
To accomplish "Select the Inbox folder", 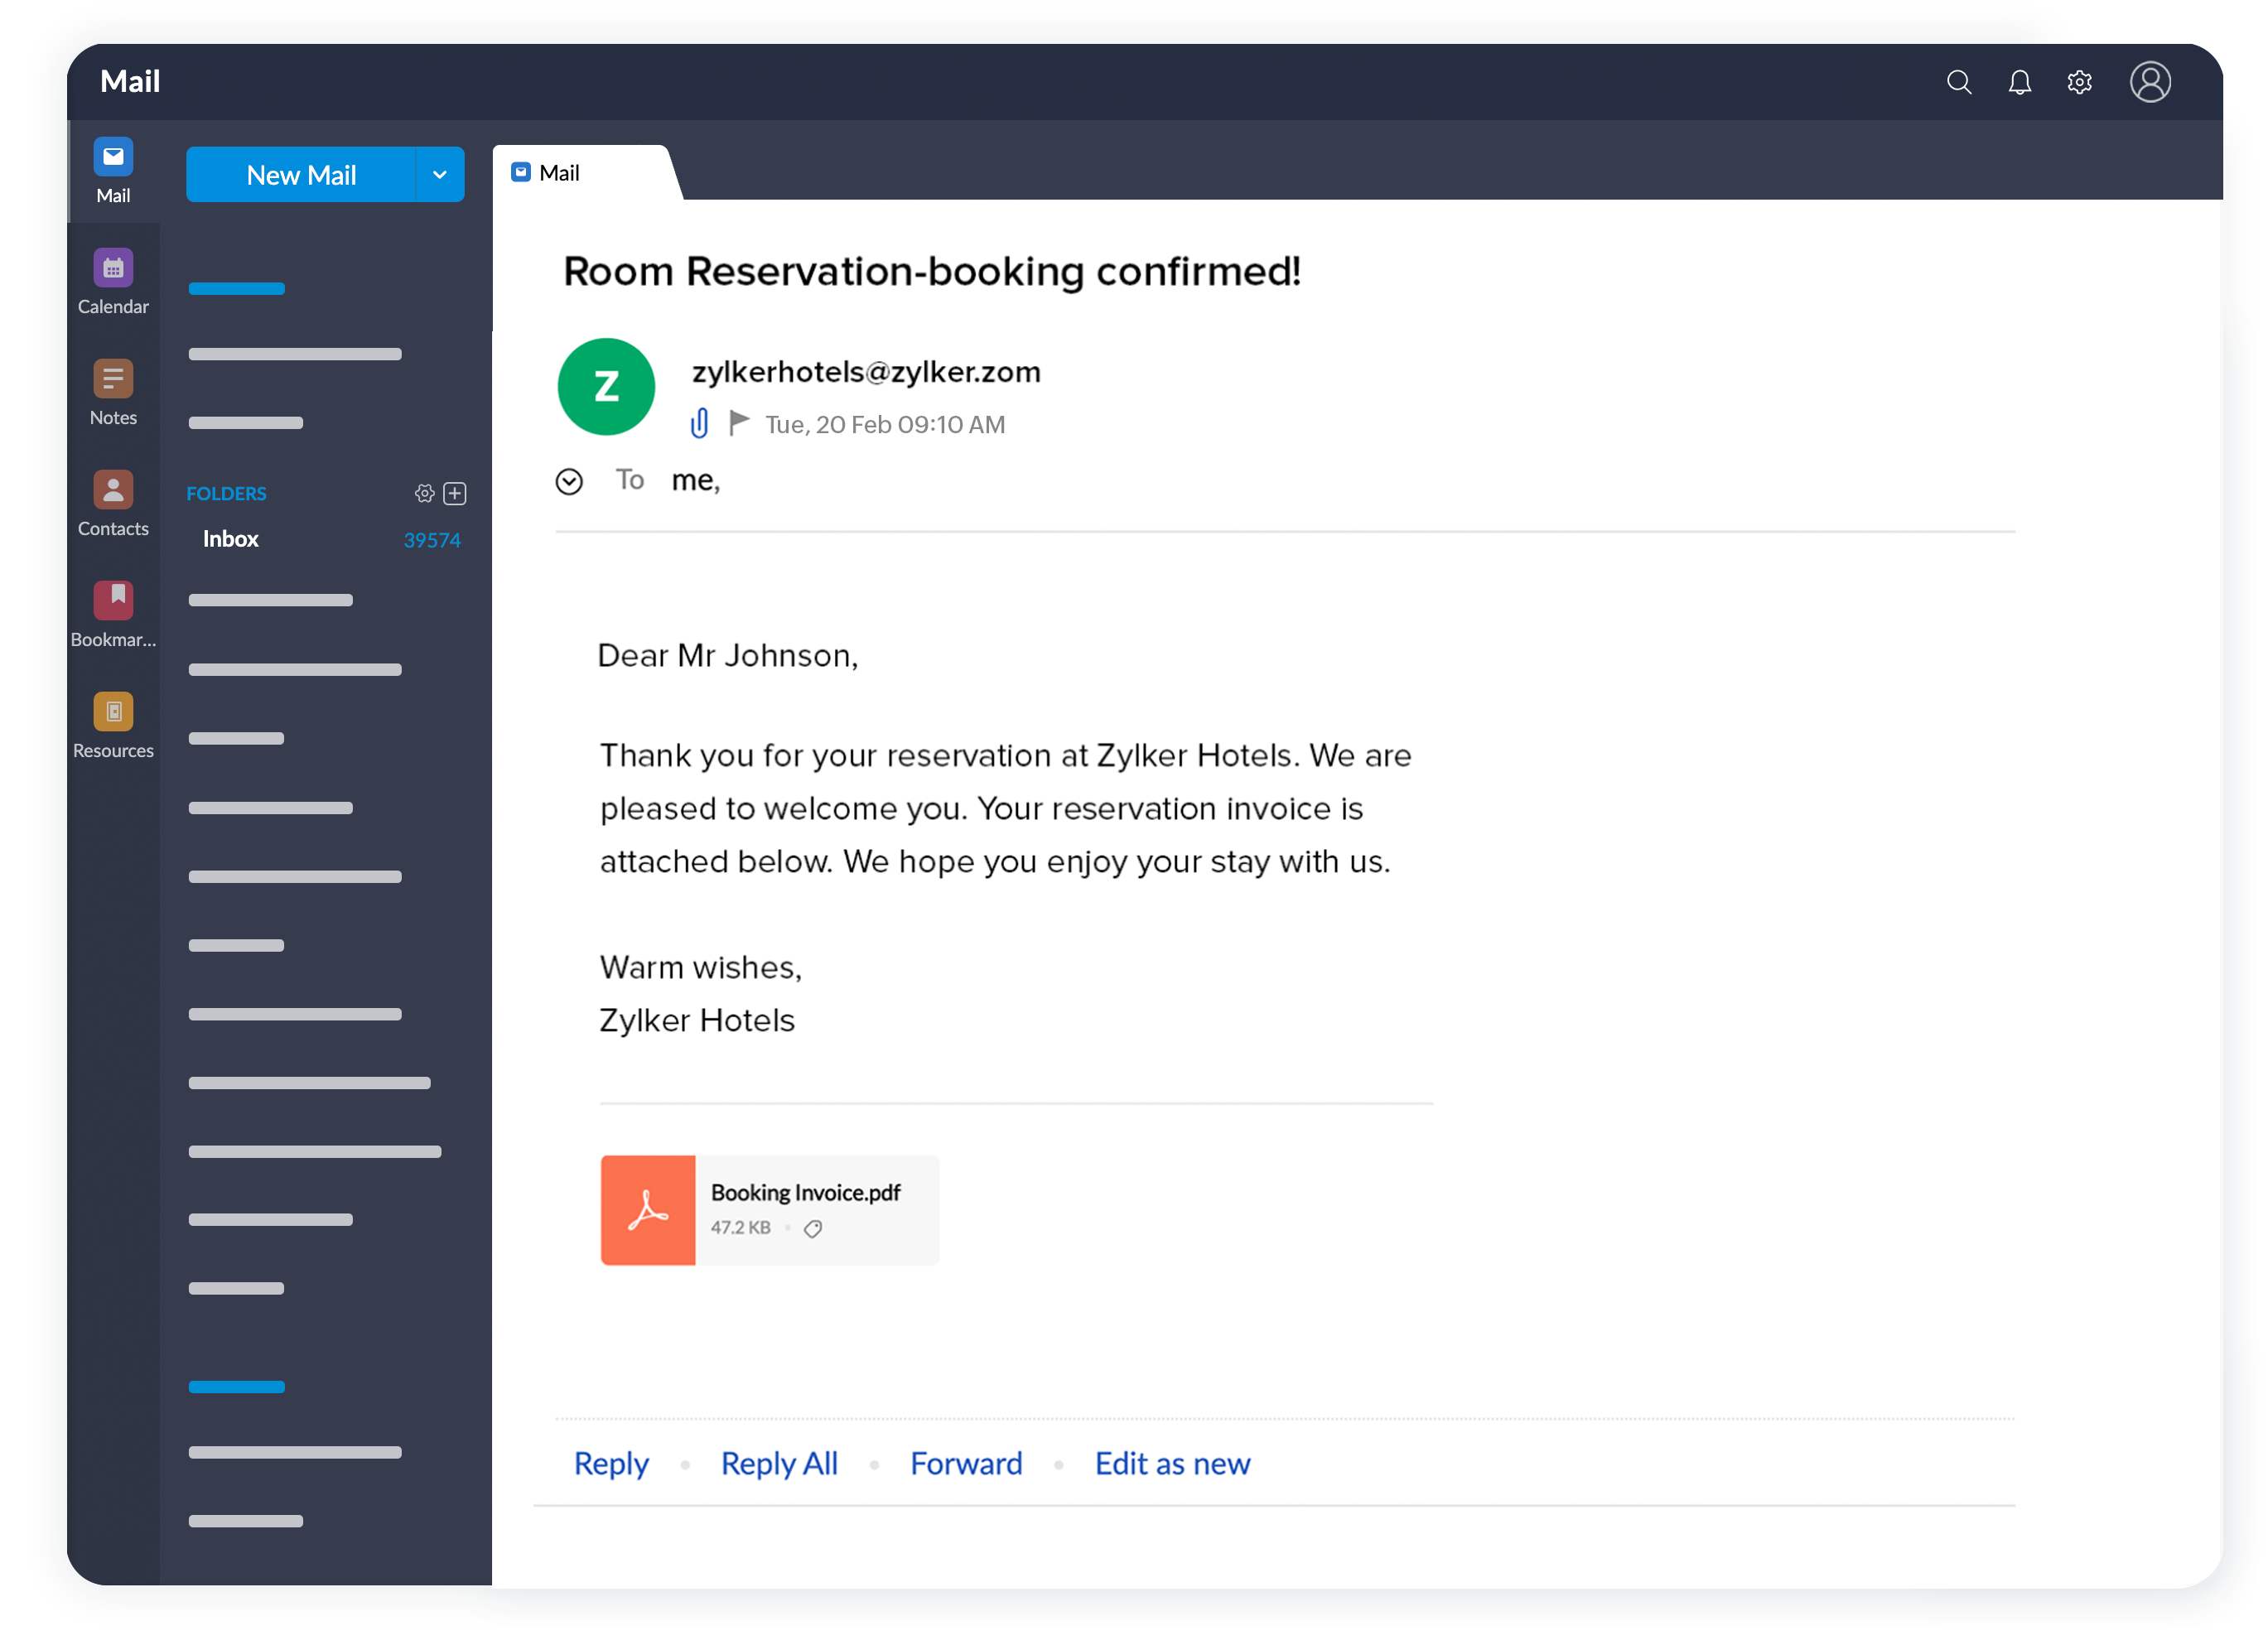I will 231,539.
